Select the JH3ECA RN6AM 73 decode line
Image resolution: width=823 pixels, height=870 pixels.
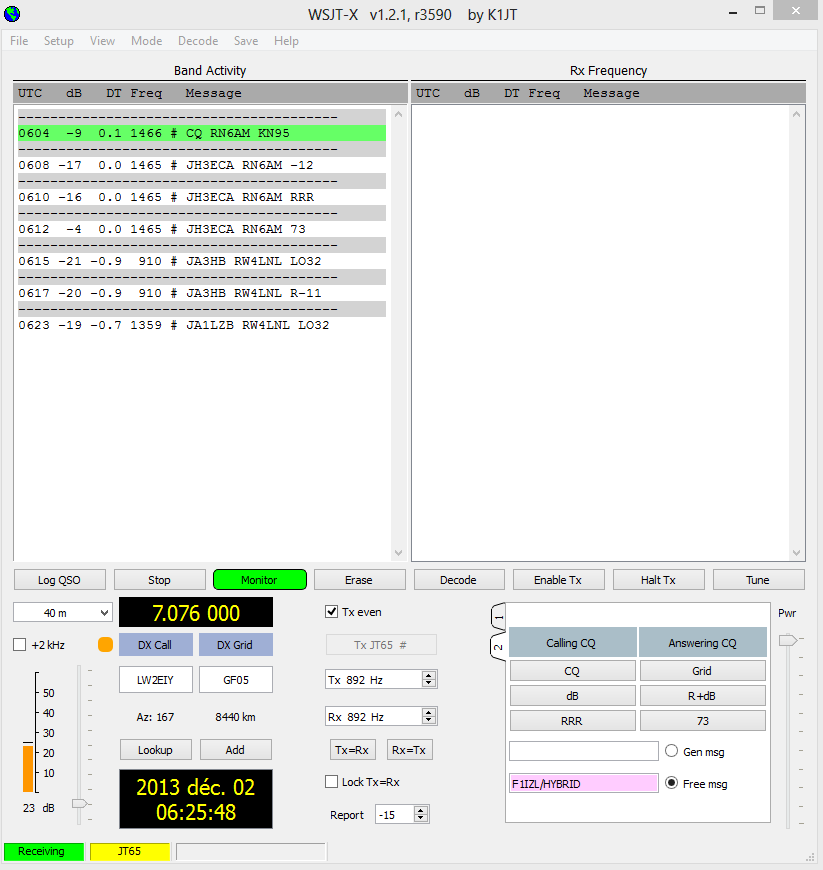pyautogui.click(x=202, y=229)
